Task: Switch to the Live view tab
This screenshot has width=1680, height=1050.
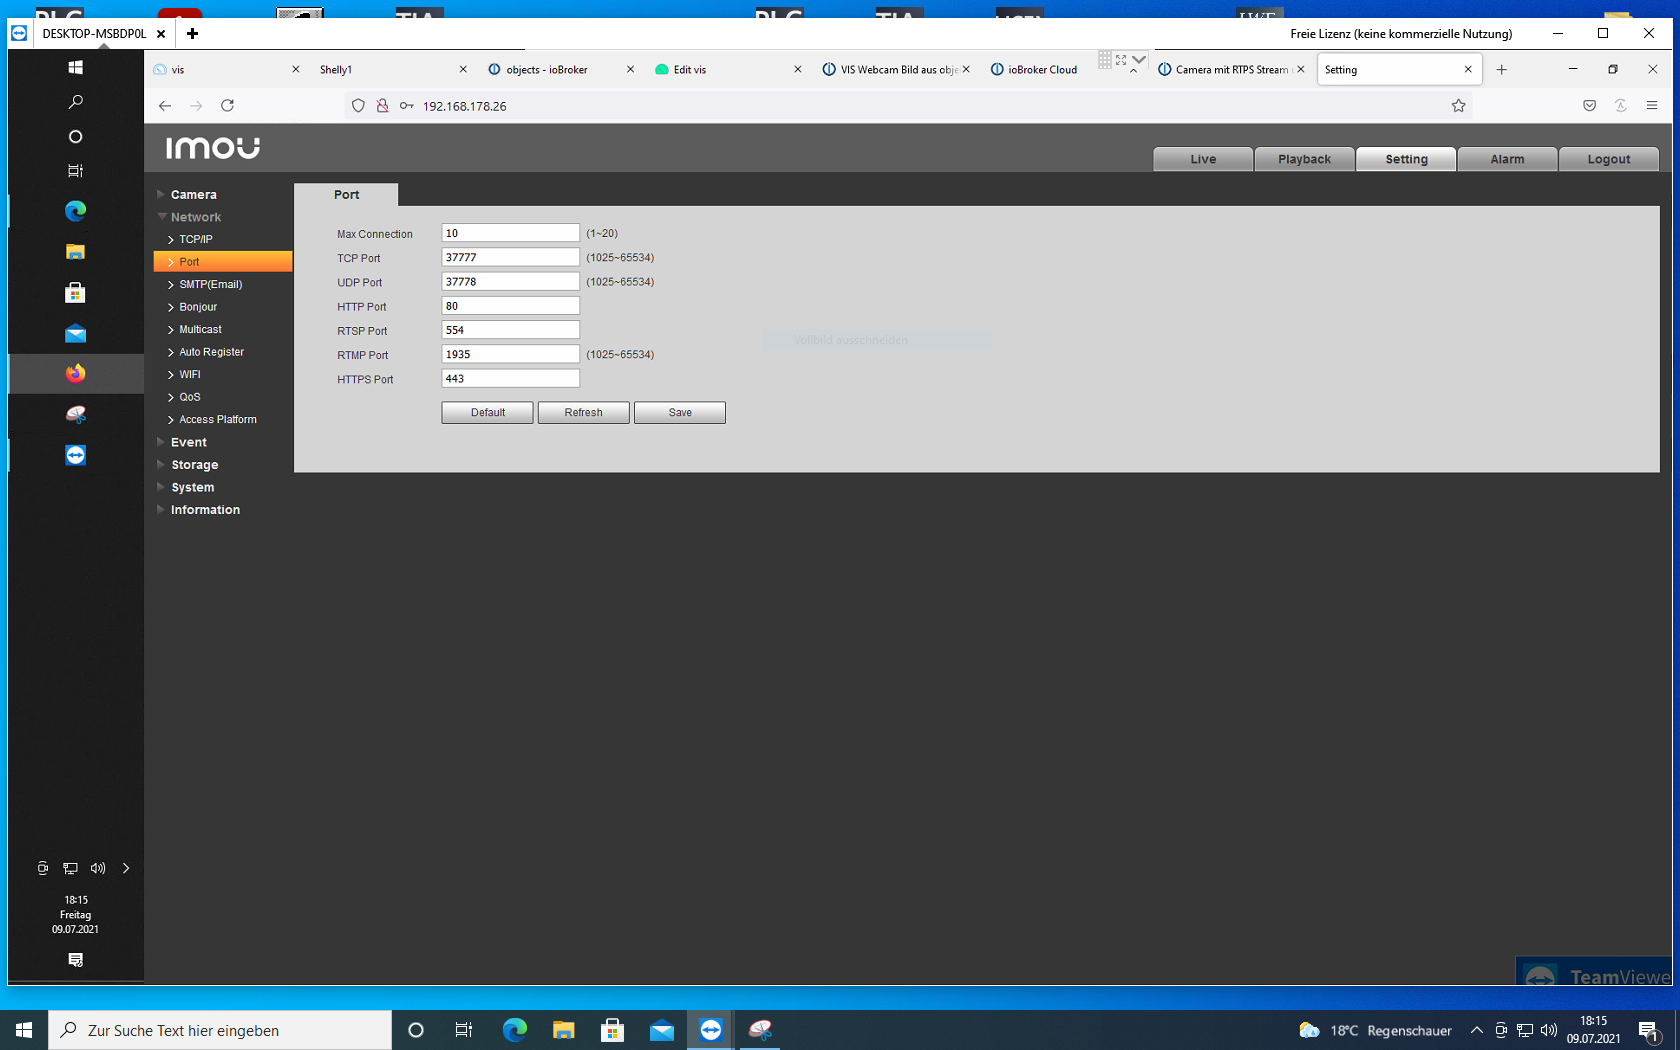Action: point(1203,159)
